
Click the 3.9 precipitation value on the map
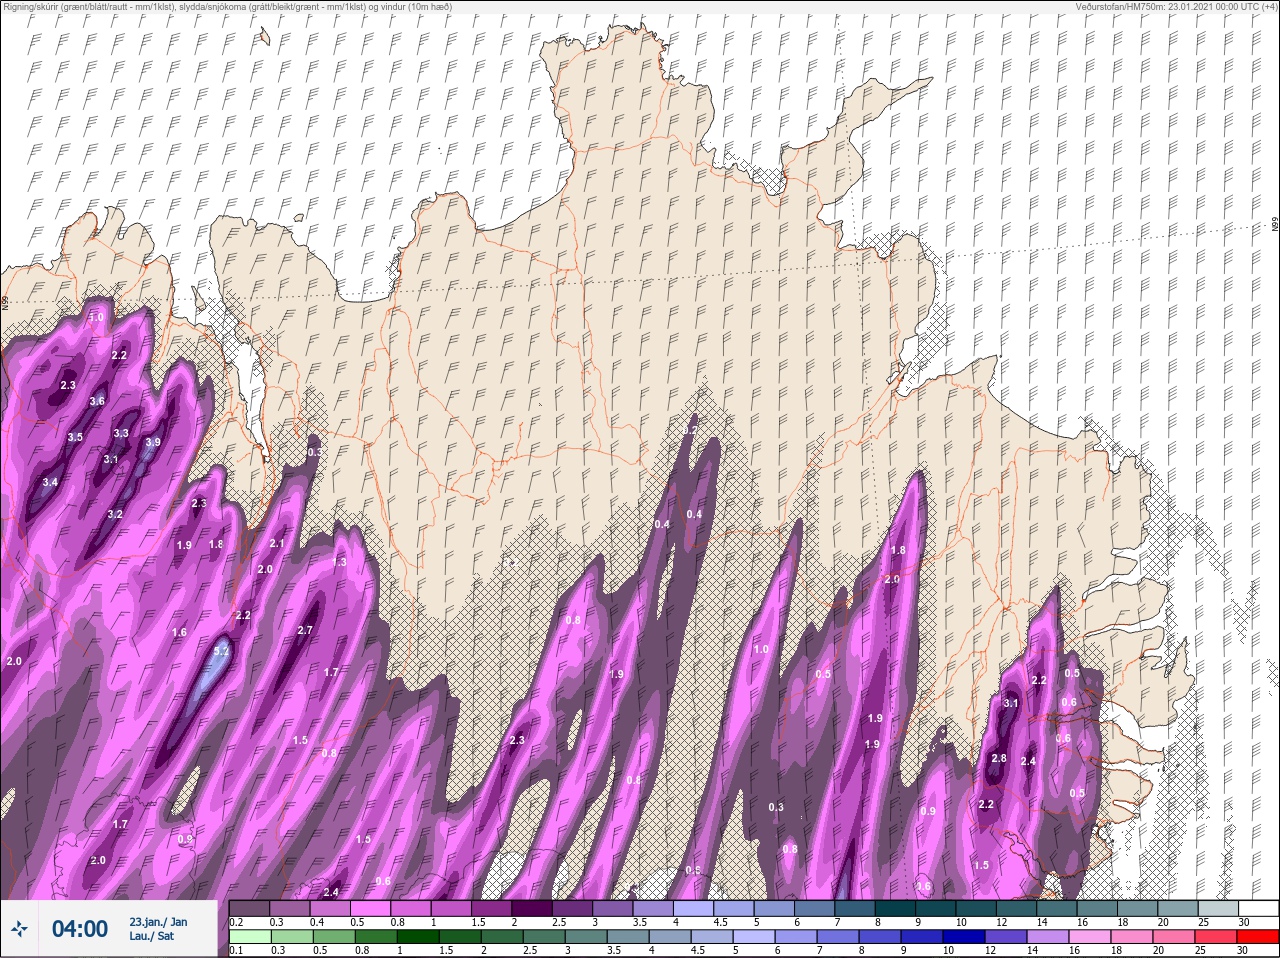pyautogui.click(x=153, y=443)
